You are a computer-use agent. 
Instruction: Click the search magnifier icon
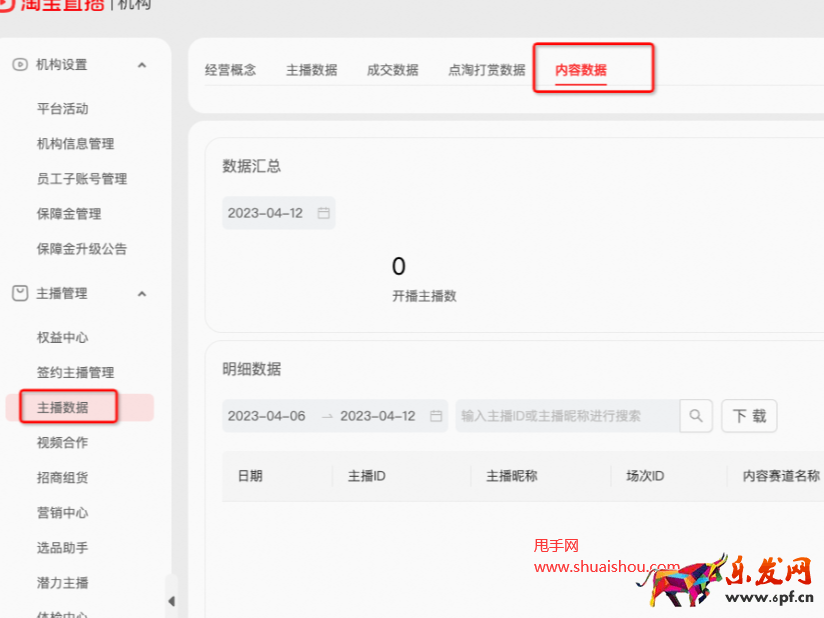point(696,415)
